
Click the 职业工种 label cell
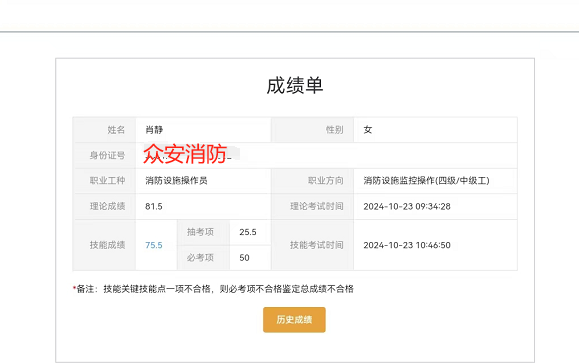tap(105, 181)
